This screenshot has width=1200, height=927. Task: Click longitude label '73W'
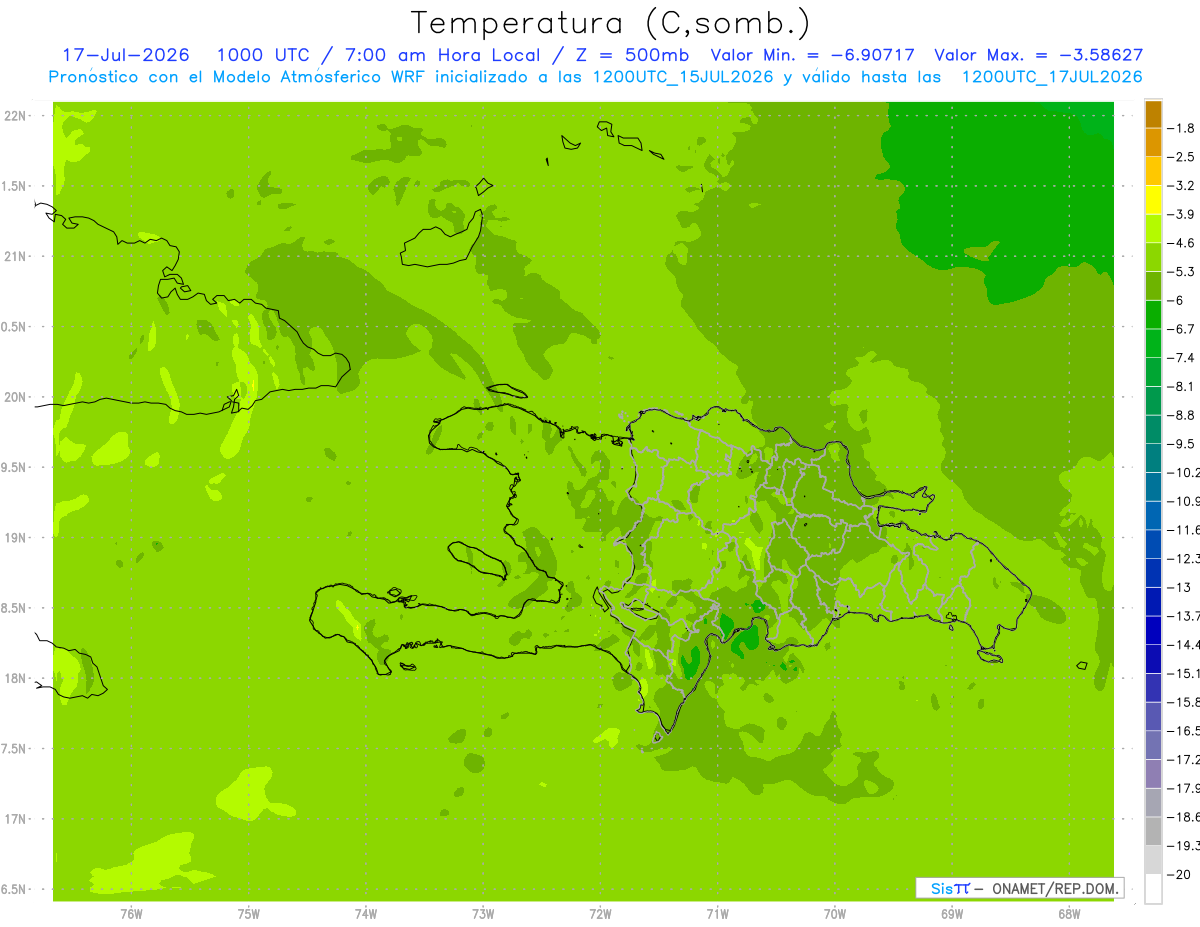click(483, 914)
